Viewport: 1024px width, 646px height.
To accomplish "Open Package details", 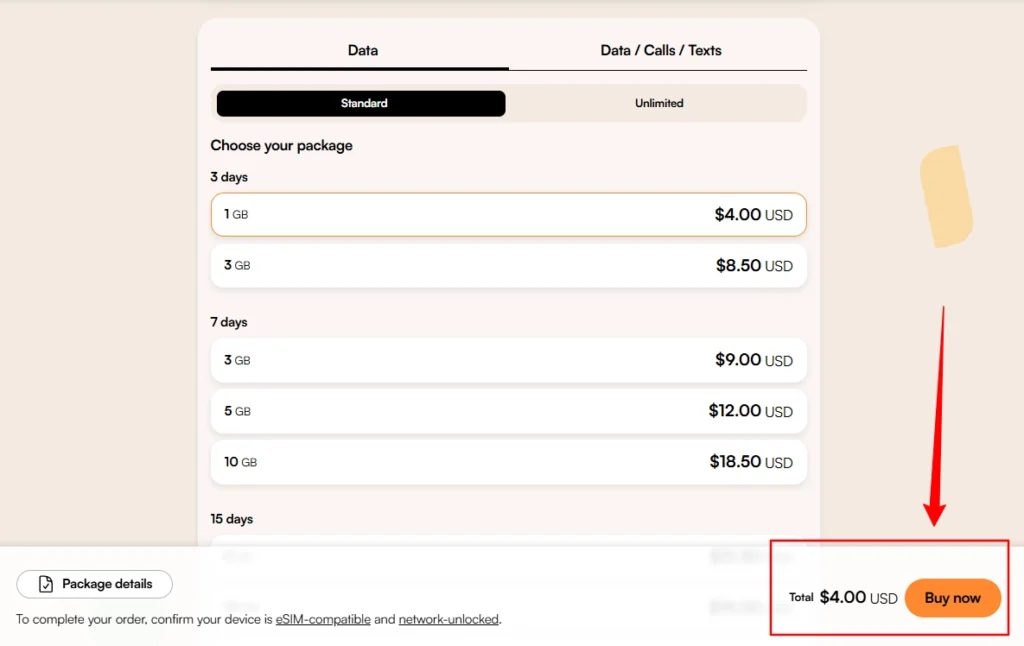I will 95,584.
